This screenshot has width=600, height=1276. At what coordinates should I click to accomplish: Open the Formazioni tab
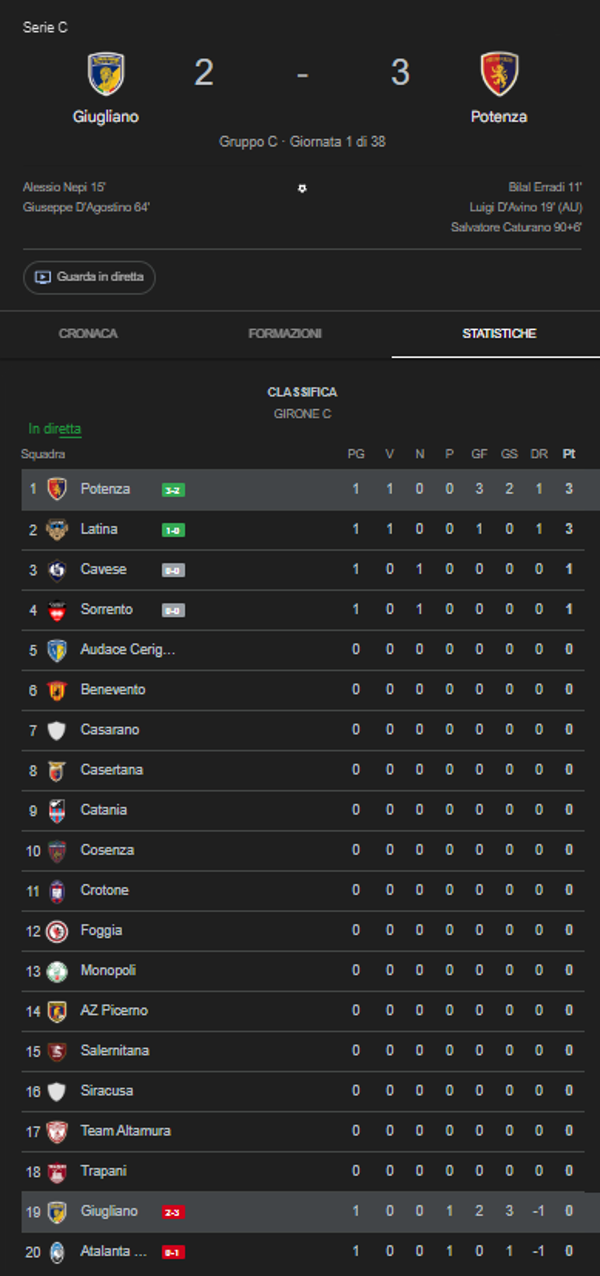[x=285, y=333]
